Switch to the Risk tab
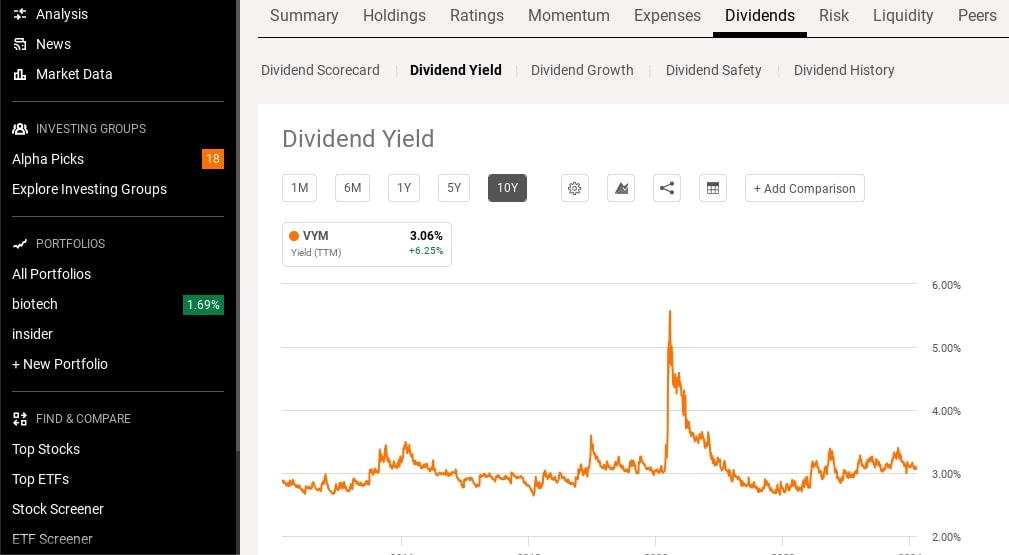The width and height of the screenshot is (1009, 555). tap(833, 15)
